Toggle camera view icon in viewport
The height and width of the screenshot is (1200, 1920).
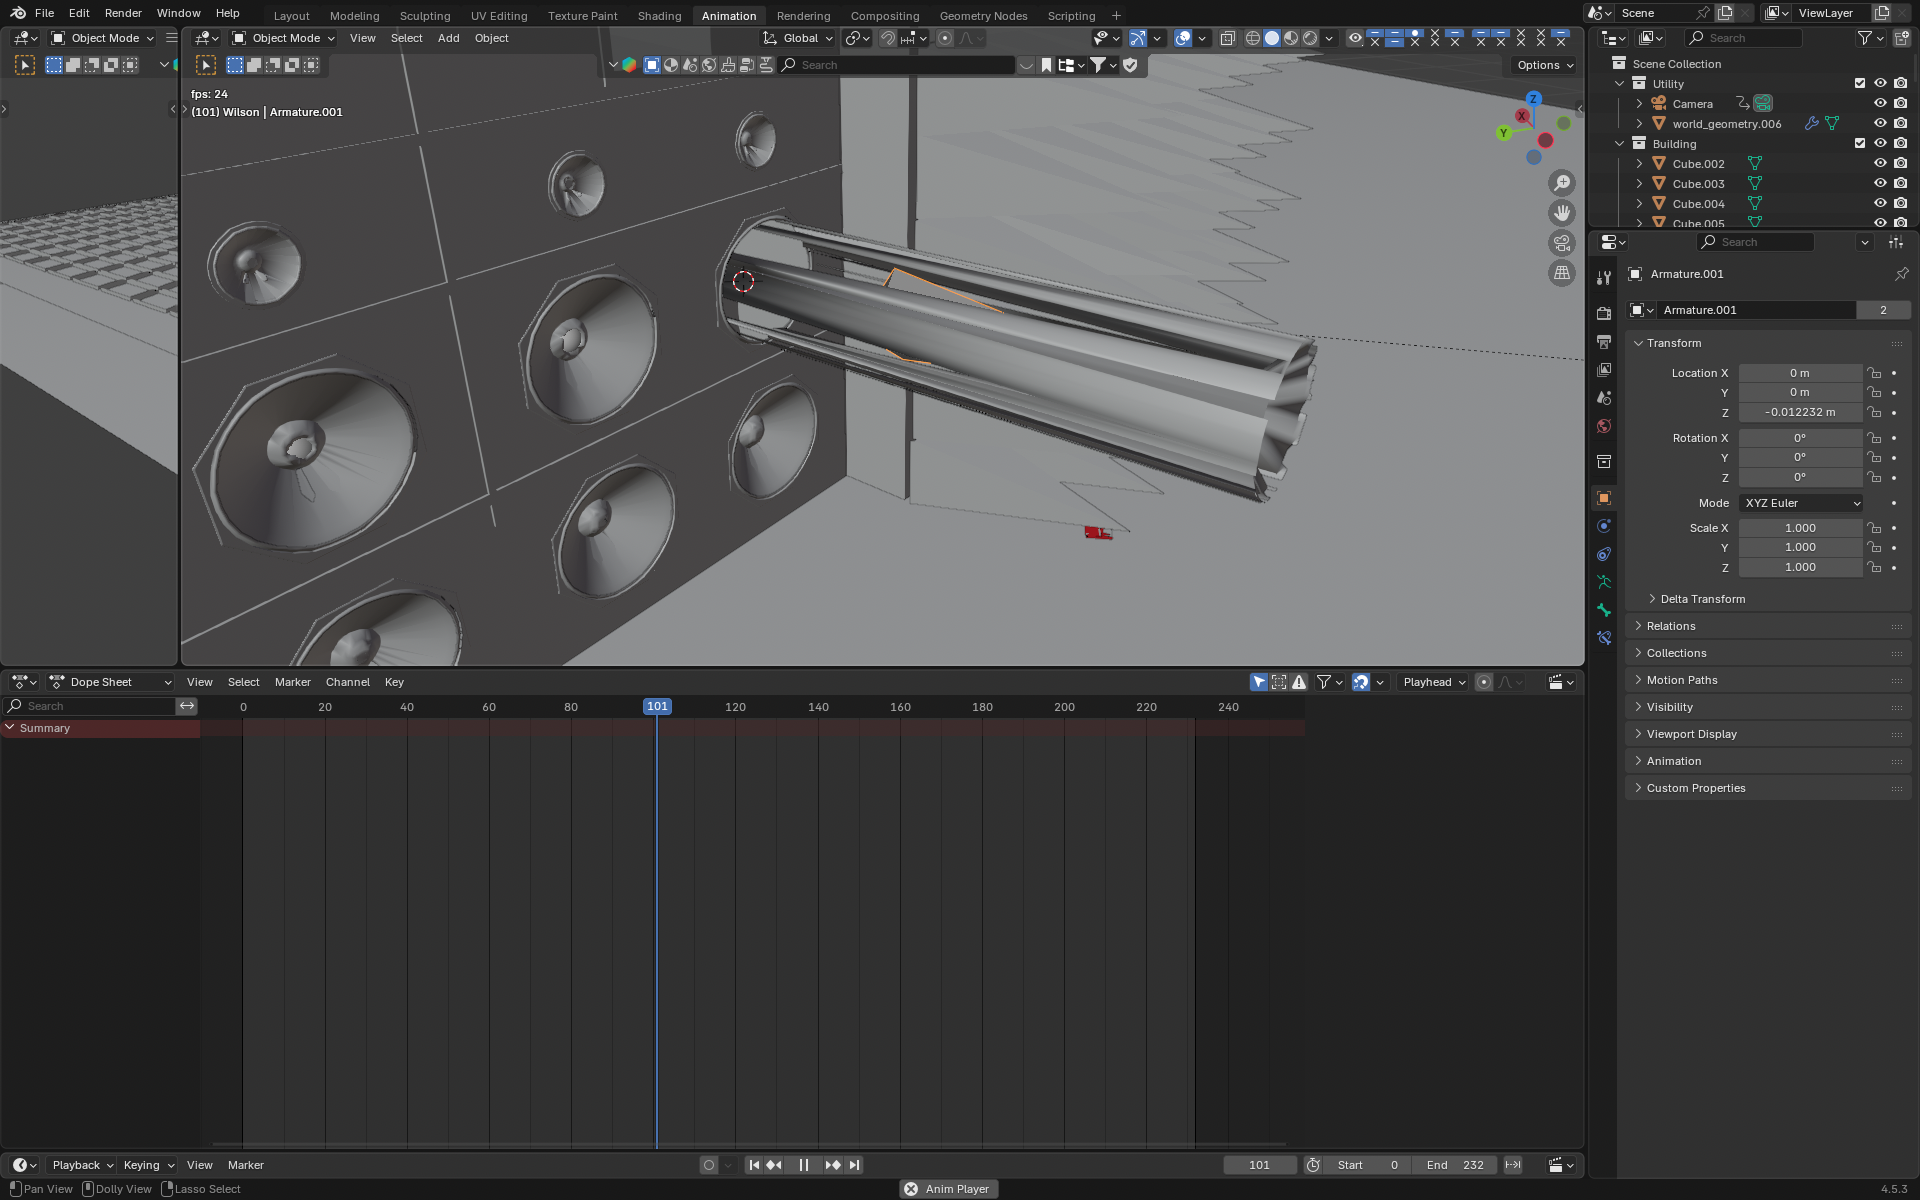coord(1561,243)
